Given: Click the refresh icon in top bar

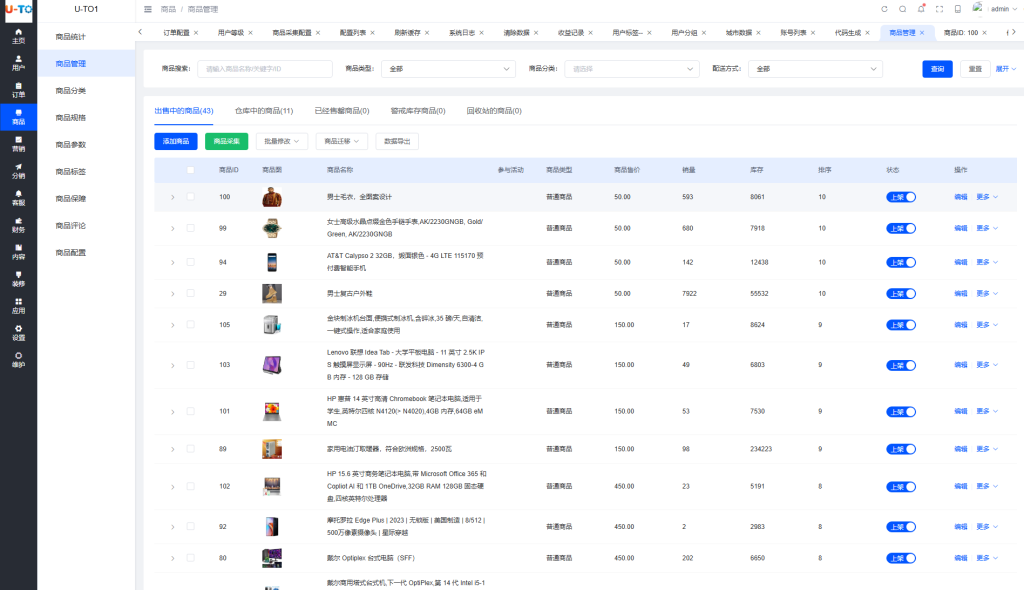Looking at the screenshot, I should click(884, 9).
